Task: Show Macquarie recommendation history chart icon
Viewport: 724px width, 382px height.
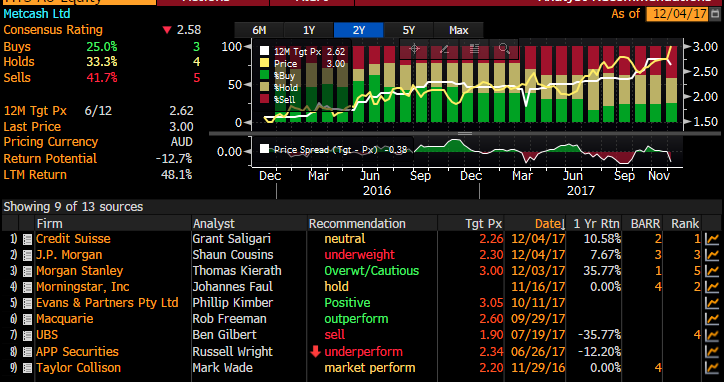Action: 712,319
